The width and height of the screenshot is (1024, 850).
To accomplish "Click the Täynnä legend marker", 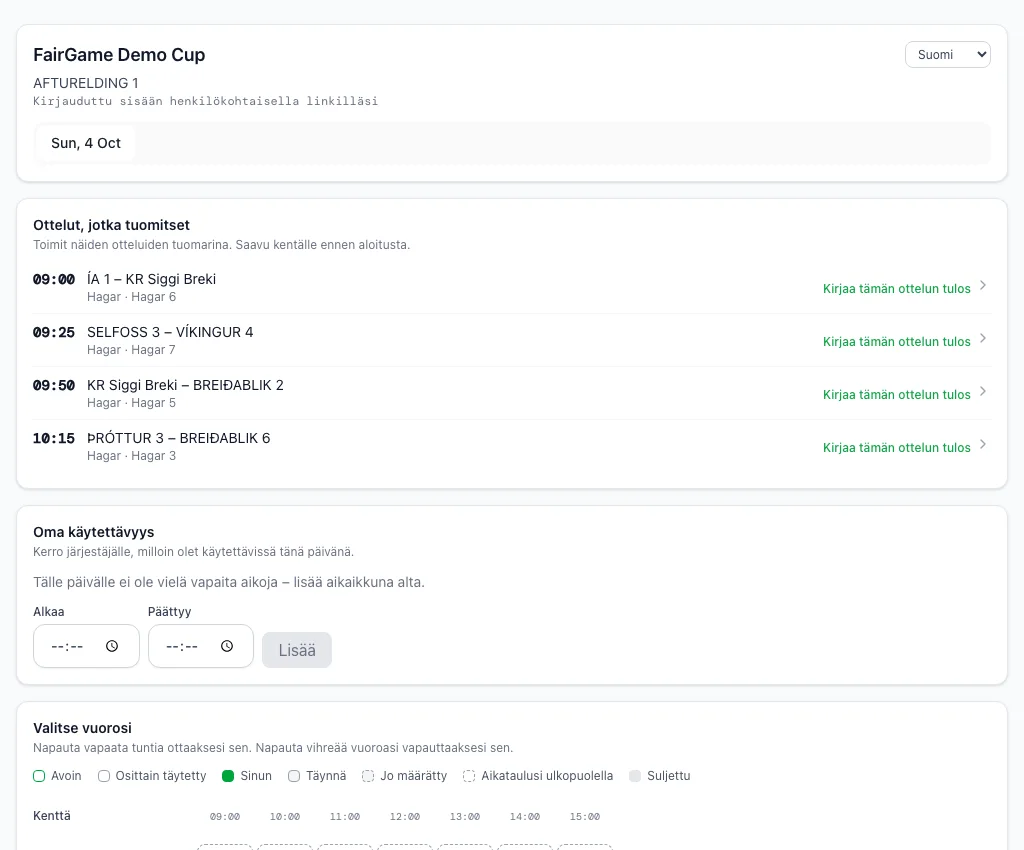I will pos(294,776).
